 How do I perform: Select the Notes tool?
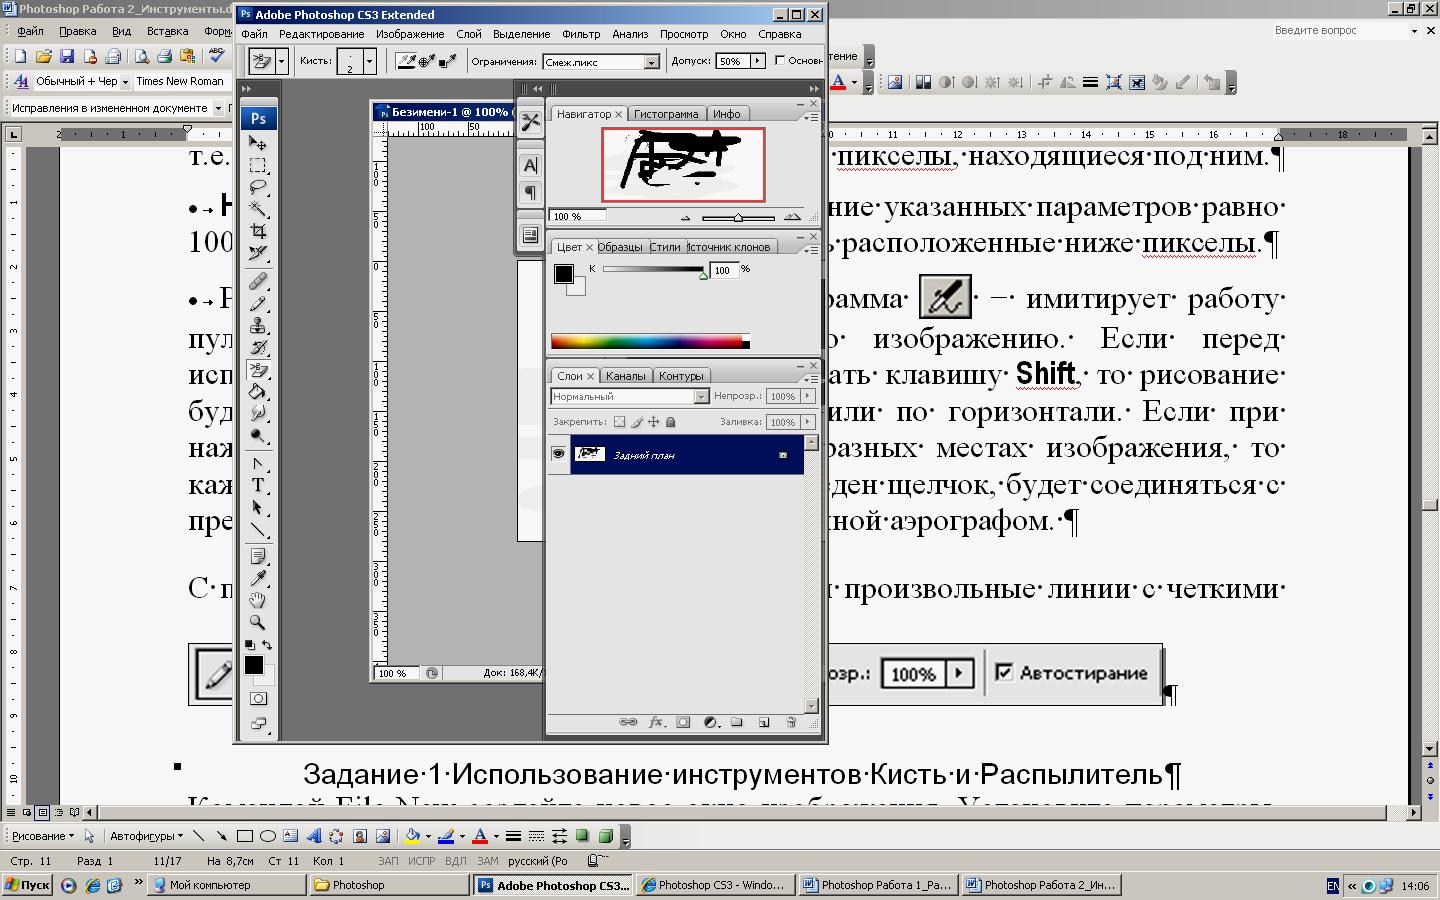258,556
